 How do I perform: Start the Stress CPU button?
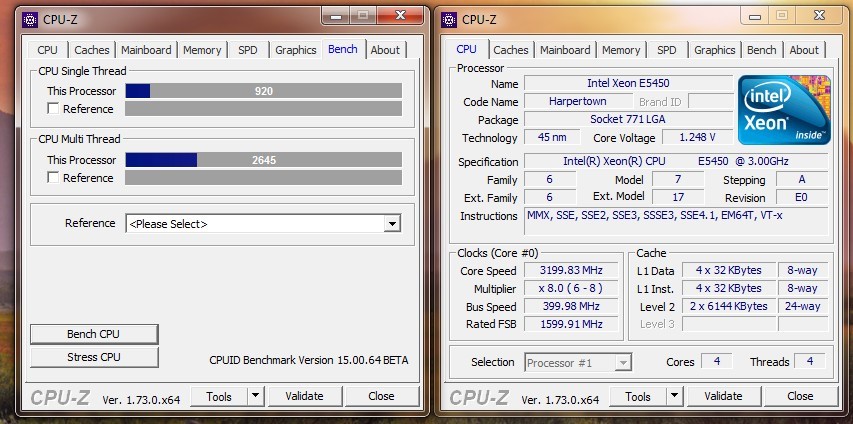point(94,357)
